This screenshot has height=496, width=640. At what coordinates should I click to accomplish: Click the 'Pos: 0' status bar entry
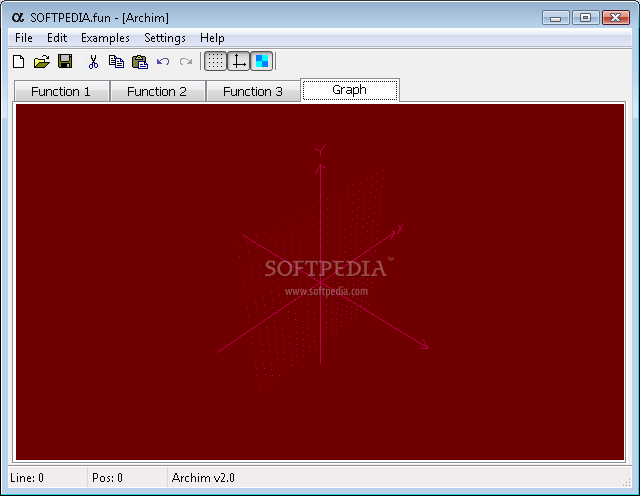tap(107, 478)
